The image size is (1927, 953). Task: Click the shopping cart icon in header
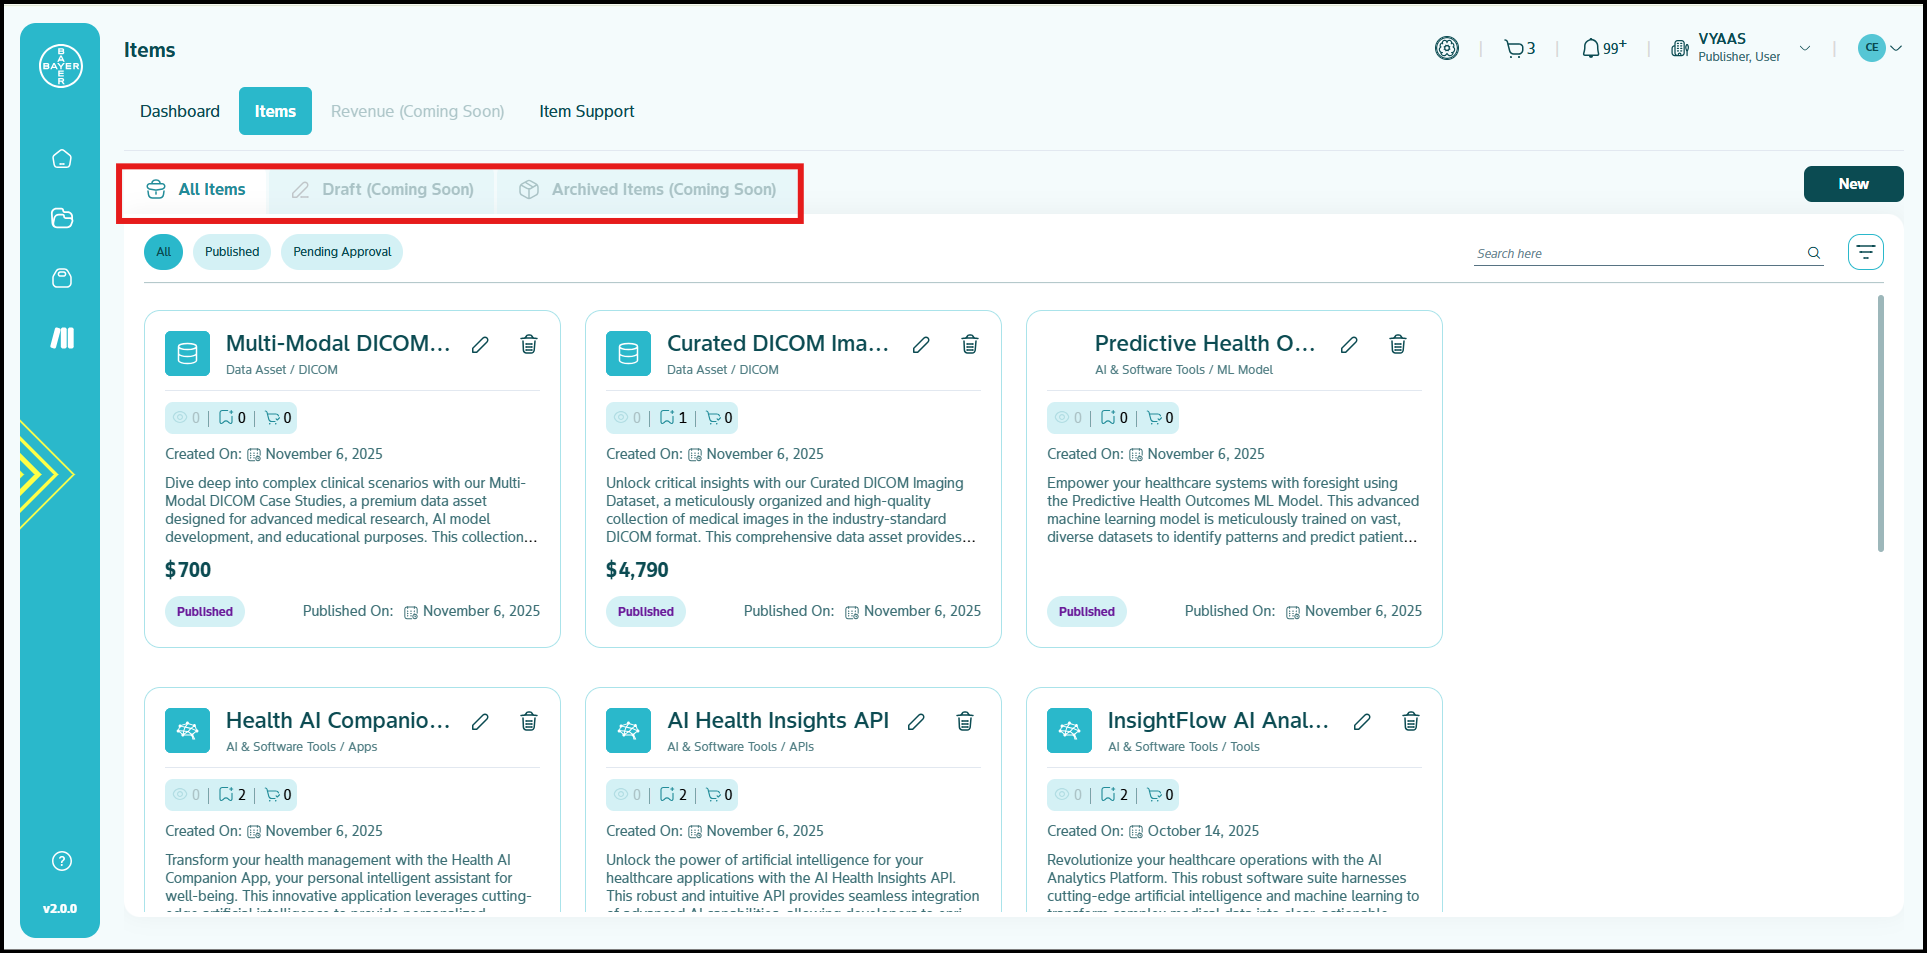tap(1515, 48)
